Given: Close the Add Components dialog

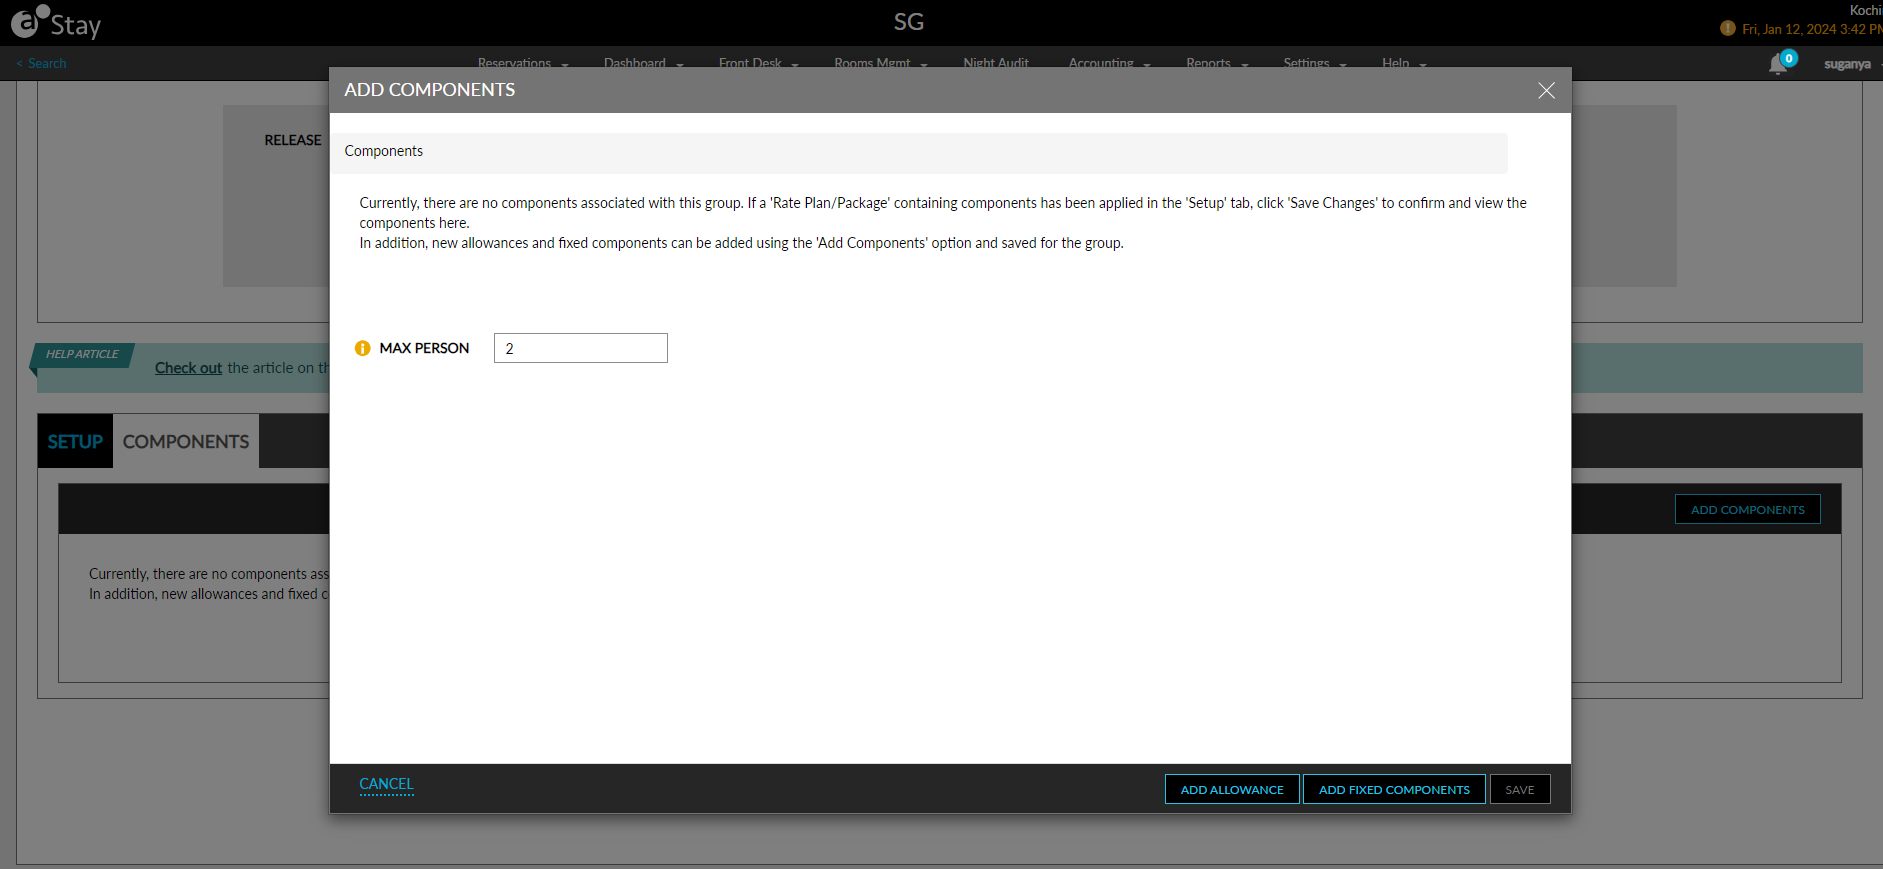Looking at the screenshot, I should point(1546,90).
